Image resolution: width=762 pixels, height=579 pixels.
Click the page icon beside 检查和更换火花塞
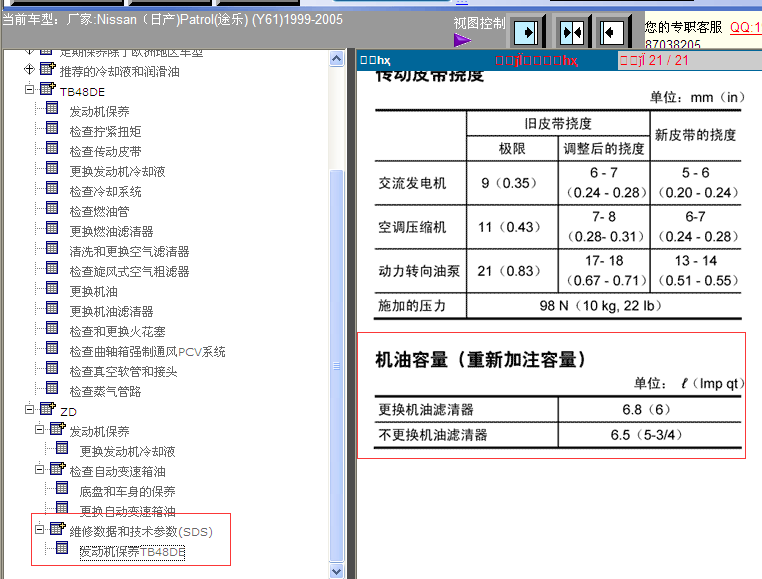tap(52, 328)
